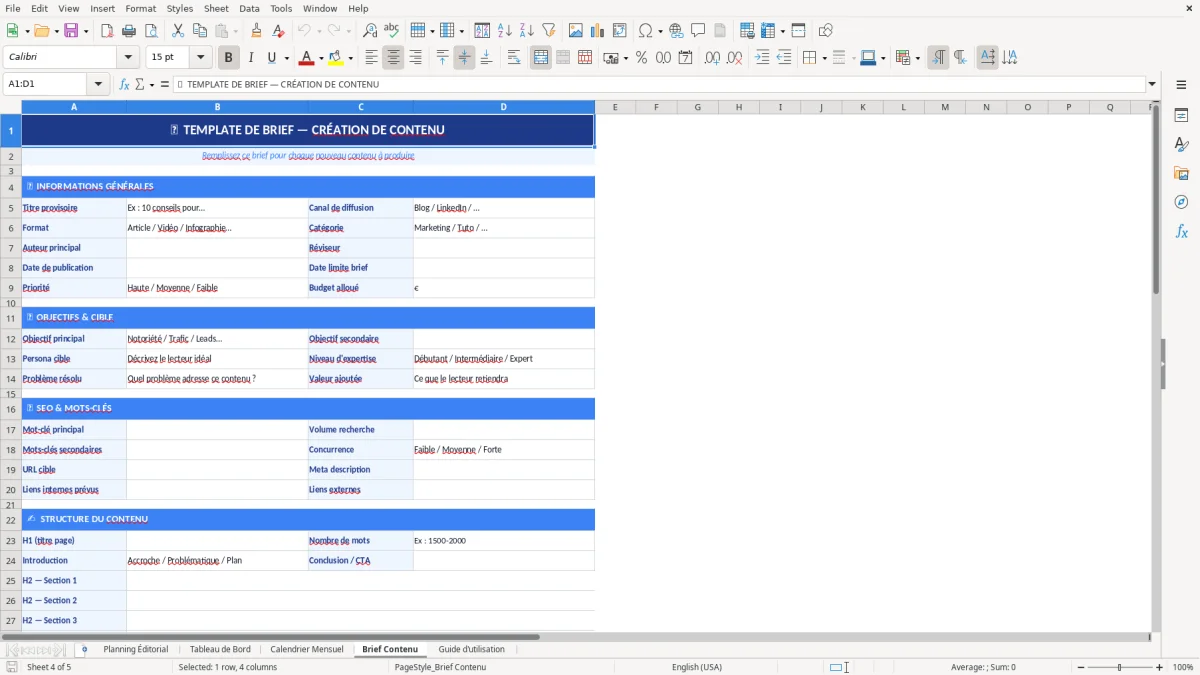Screen dimensions: 1200x675
Task: Select cell B5 containing 'Ex : 10 conseils pour...'
Action: (216, 207)
